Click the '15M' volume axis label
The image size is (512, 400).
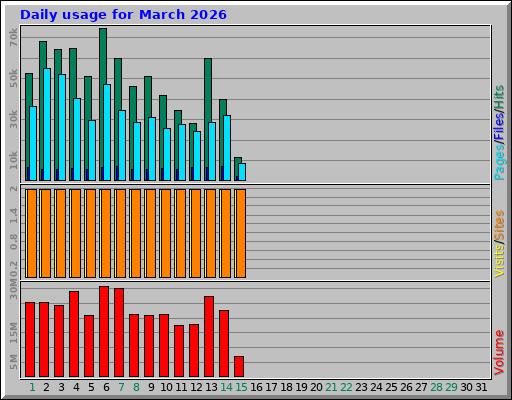(13, 333)
